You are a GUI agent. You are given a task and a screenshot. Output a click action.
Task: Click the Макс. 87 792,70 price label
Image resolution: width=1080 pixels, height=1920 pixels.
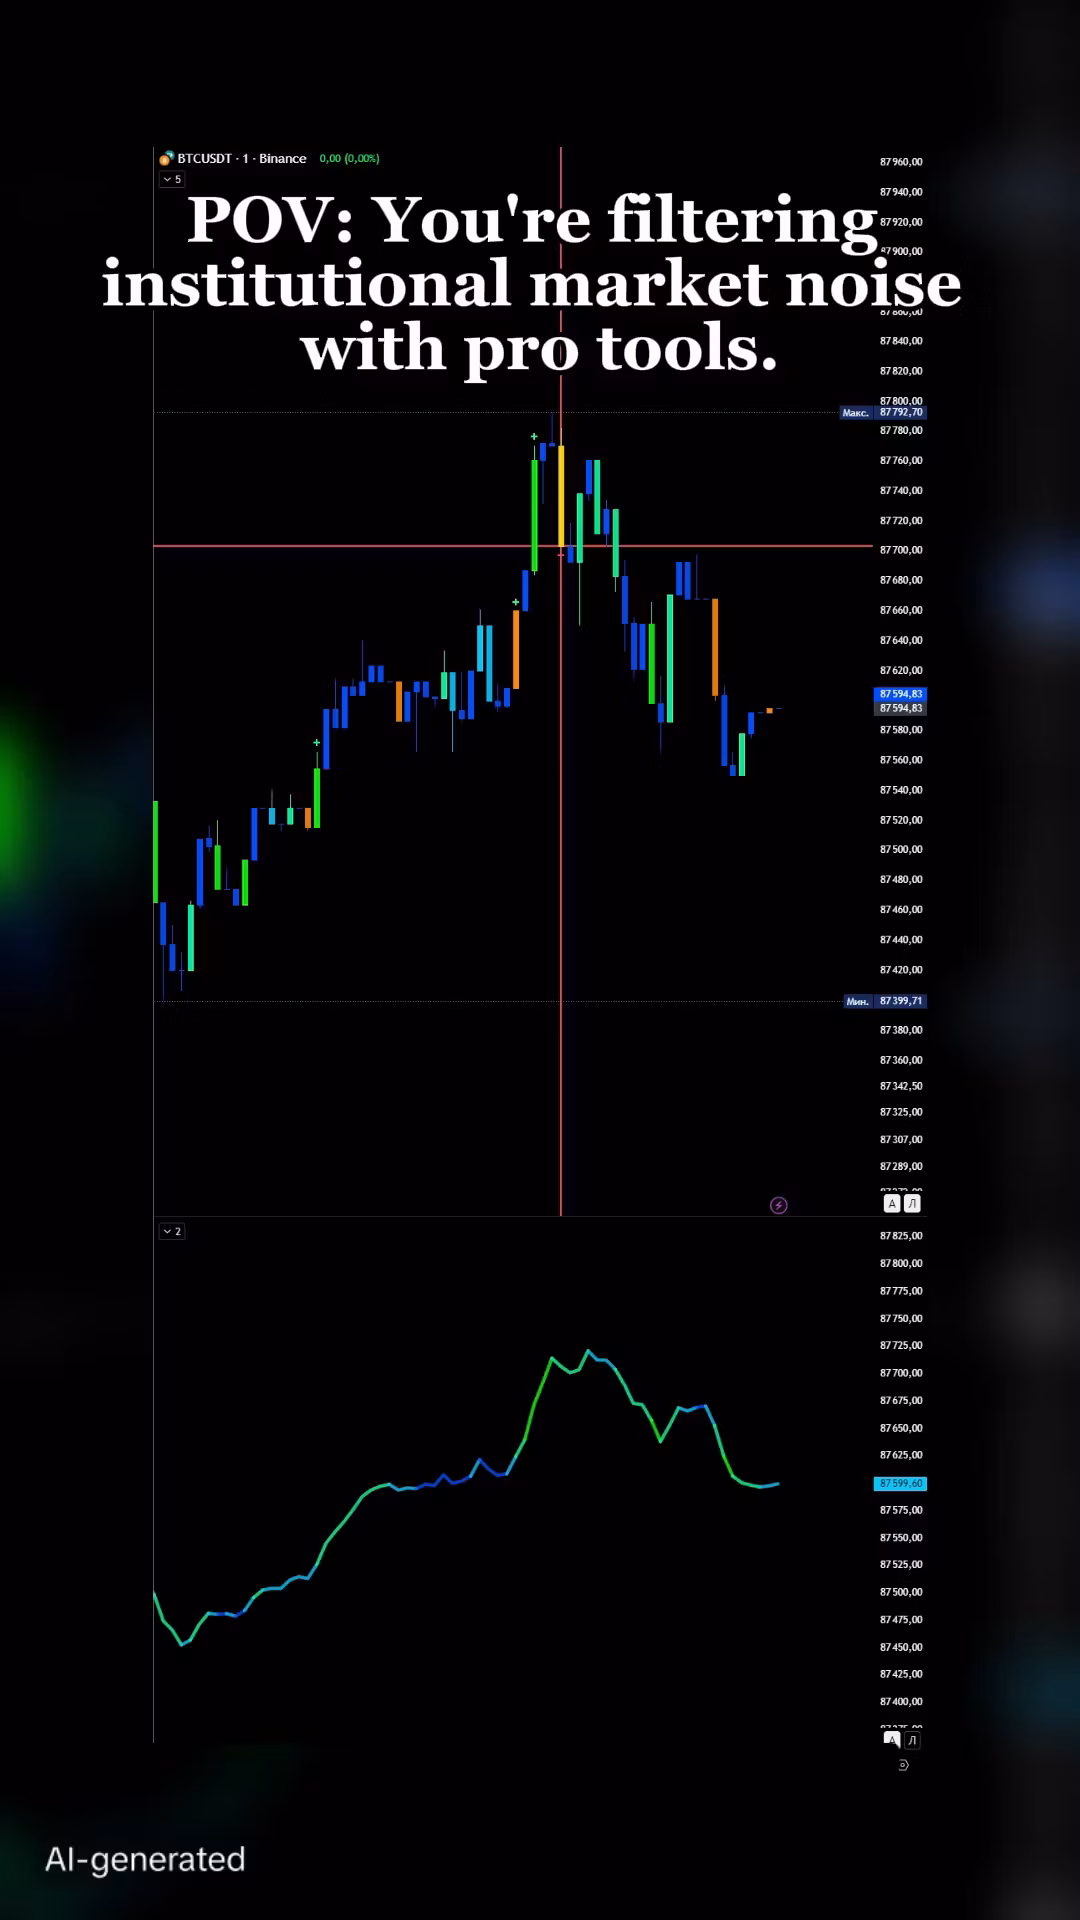point(883,412)
